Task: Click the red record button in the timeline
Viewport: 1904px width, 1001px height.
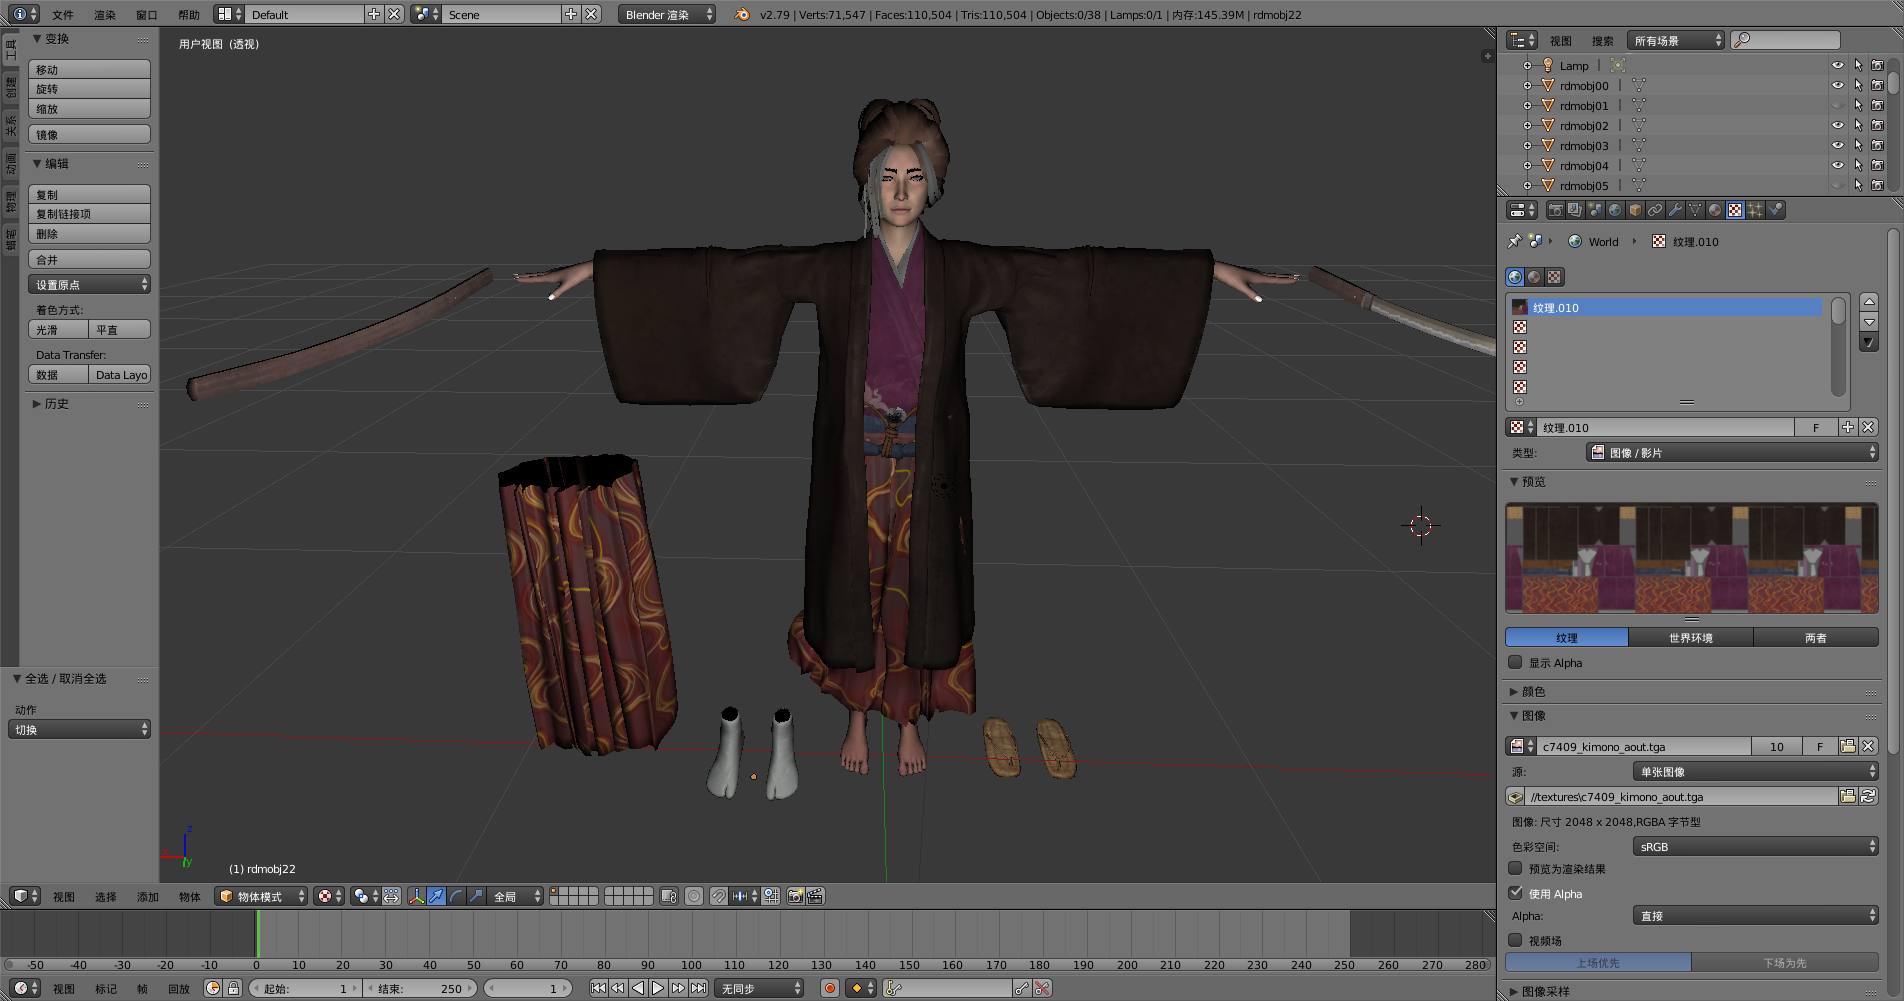Action: [x=829, y=988]
